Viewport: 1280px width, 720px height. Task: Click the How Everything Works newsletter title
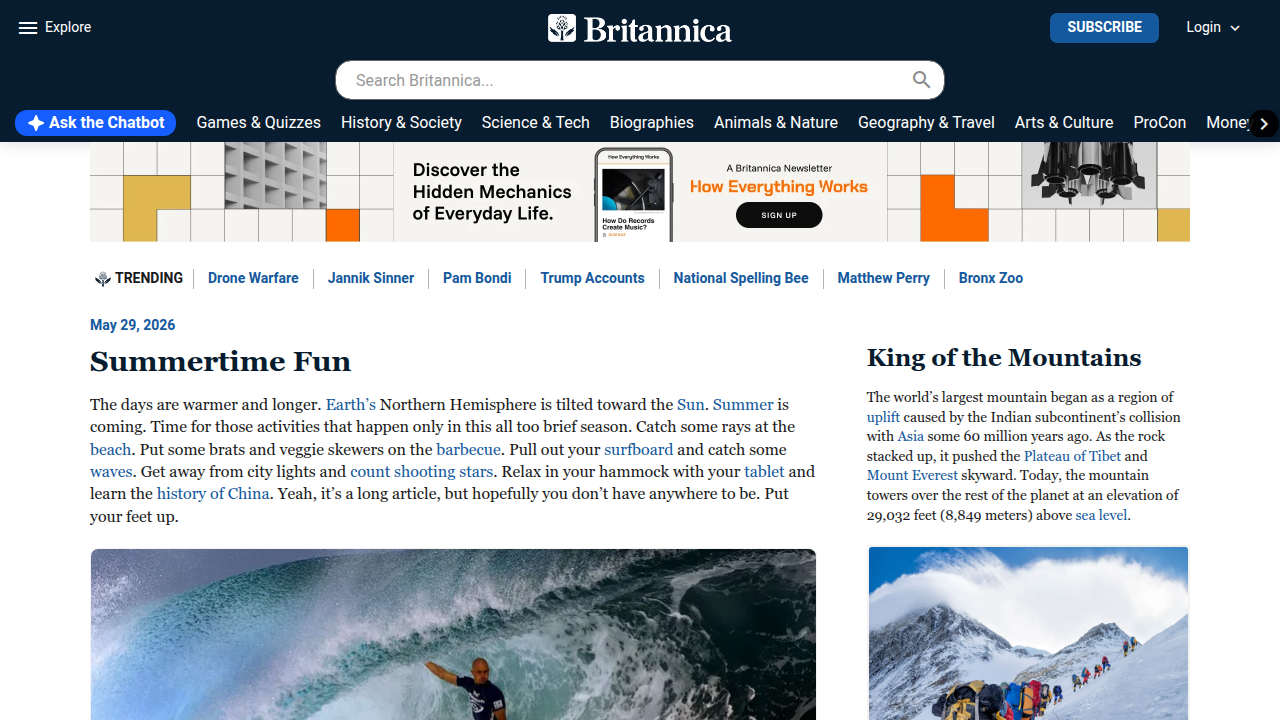coord(779,186)
